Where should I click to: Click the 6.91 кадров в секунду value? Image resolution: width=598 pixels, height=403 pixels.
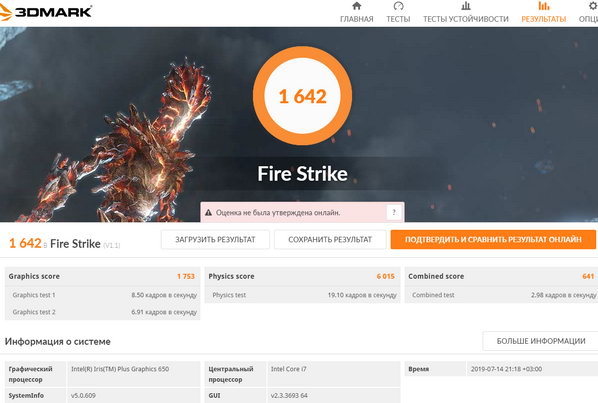pyautogui.click(x=164, y=312)
